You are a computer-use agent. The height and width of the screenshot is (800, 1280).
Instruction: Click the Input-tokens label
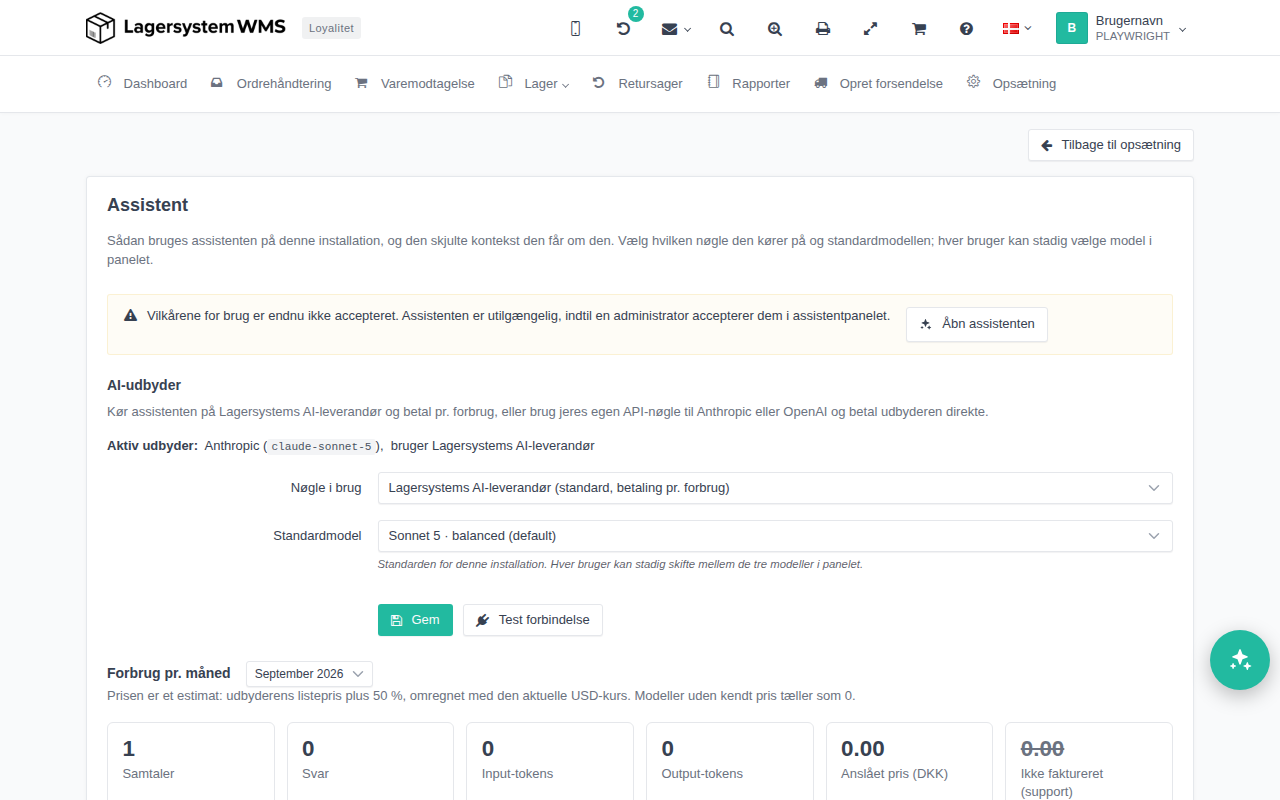pos(518,774)
